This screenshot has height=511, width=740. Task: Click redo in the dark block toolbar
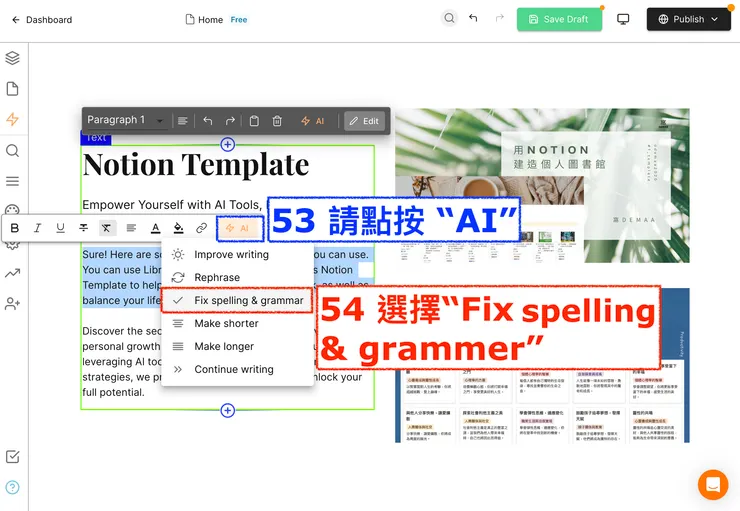pyautogui.click(x=230, y=121)
